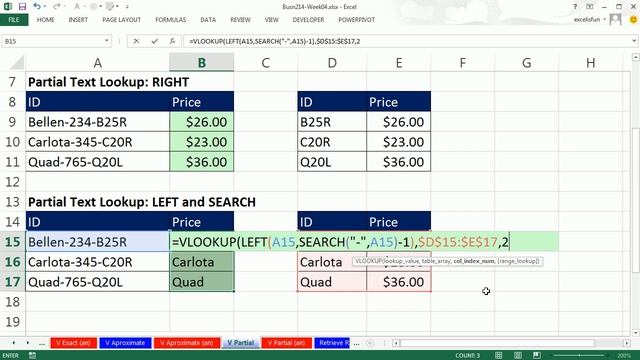Open the REVIEW ribbon tab
640x360 pixels.
240,20
